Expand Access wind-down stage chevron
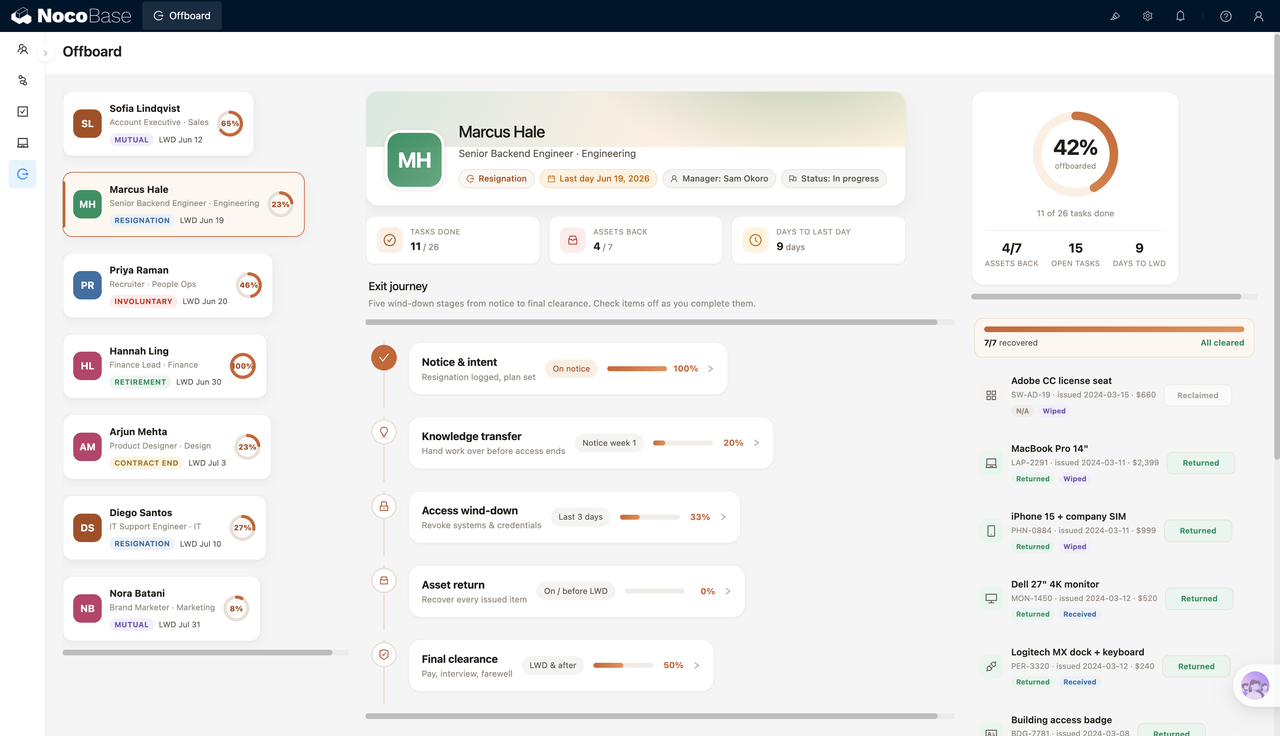This screenshot has height=736, width=1280. click(x=724, y=517)
